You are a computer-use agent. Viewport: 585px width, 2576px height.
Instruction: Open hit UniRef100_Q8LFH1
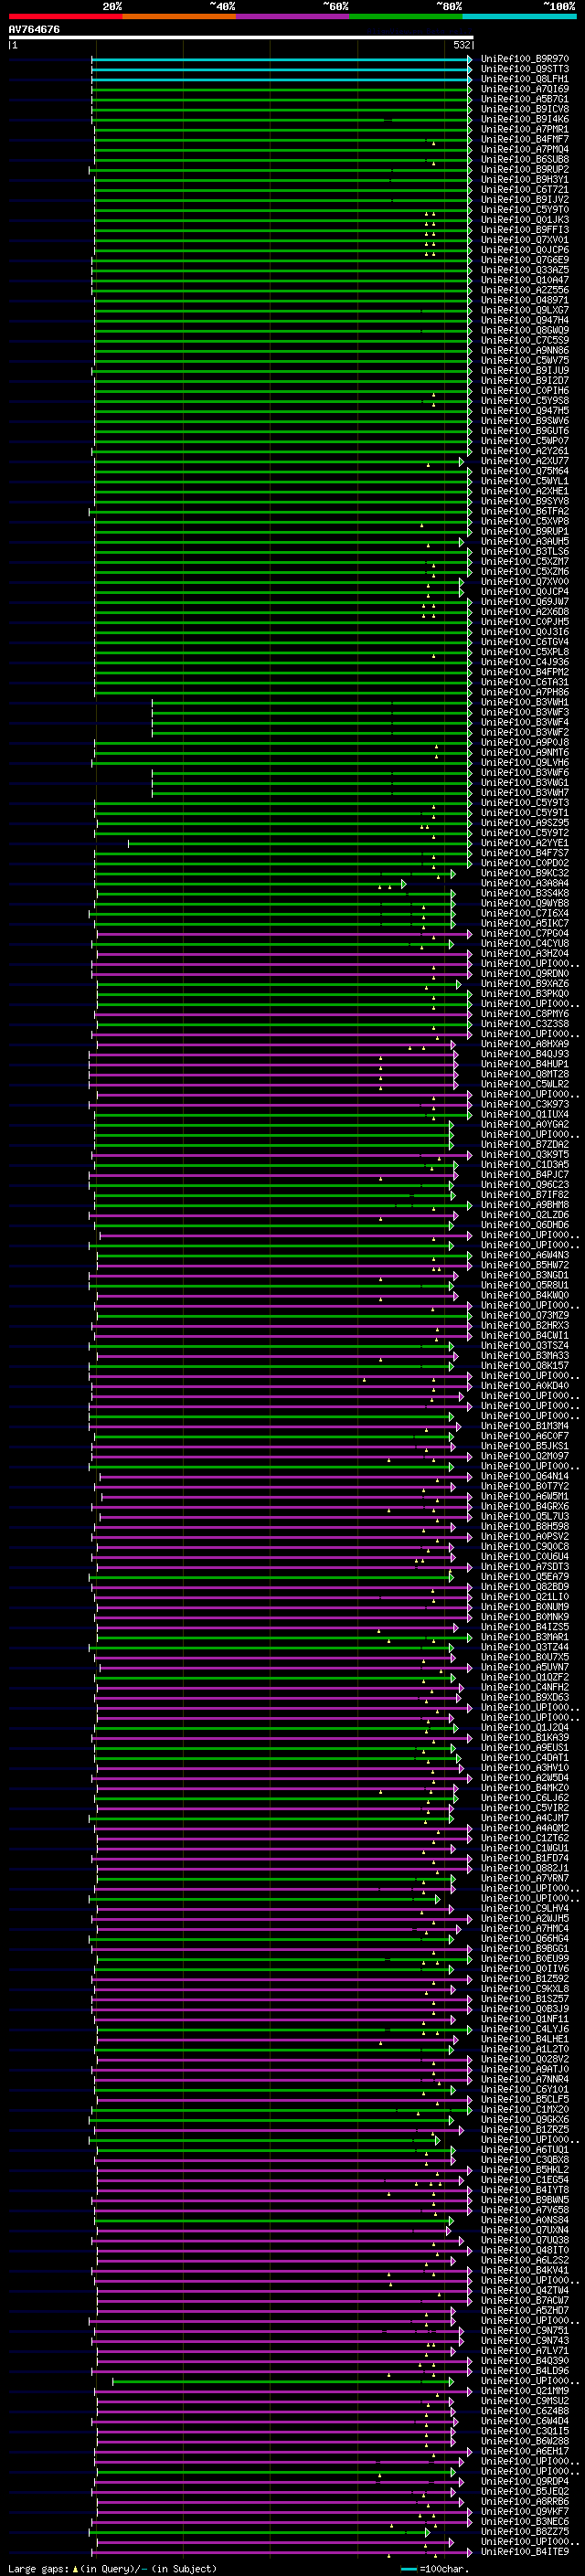(x=525, y=79)
